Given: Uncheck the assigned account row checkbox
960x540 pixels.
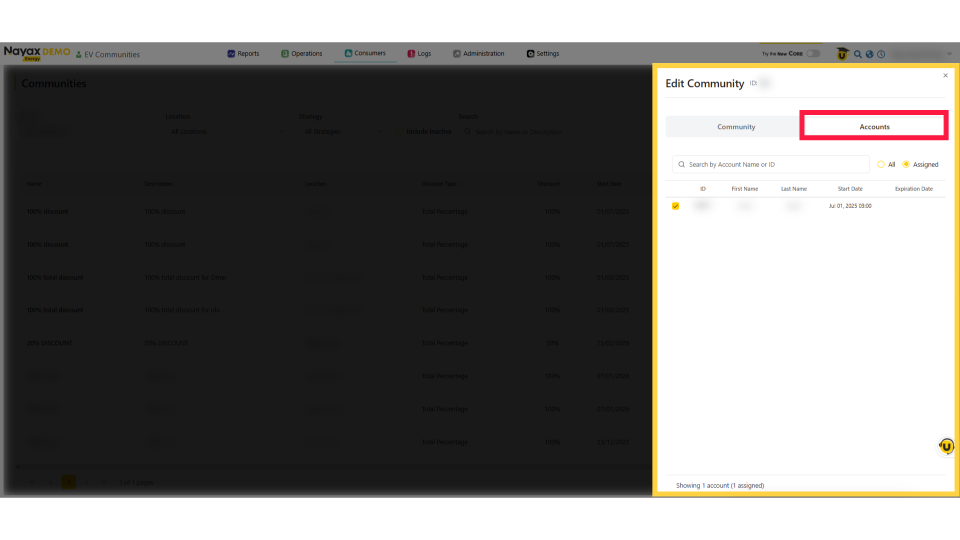Looking at the screenshot, I should tap(676, 206).
